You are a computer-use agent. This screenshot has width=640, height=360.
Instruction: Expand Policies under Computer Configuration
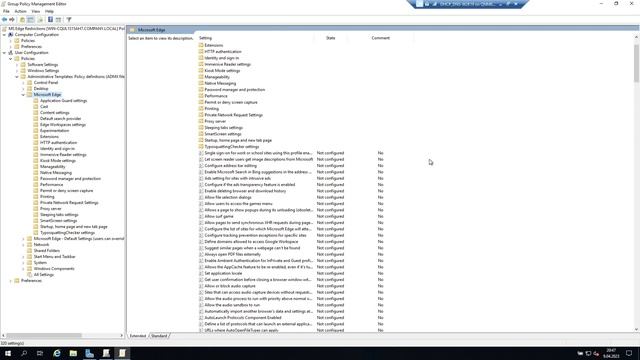pos(11,41)
